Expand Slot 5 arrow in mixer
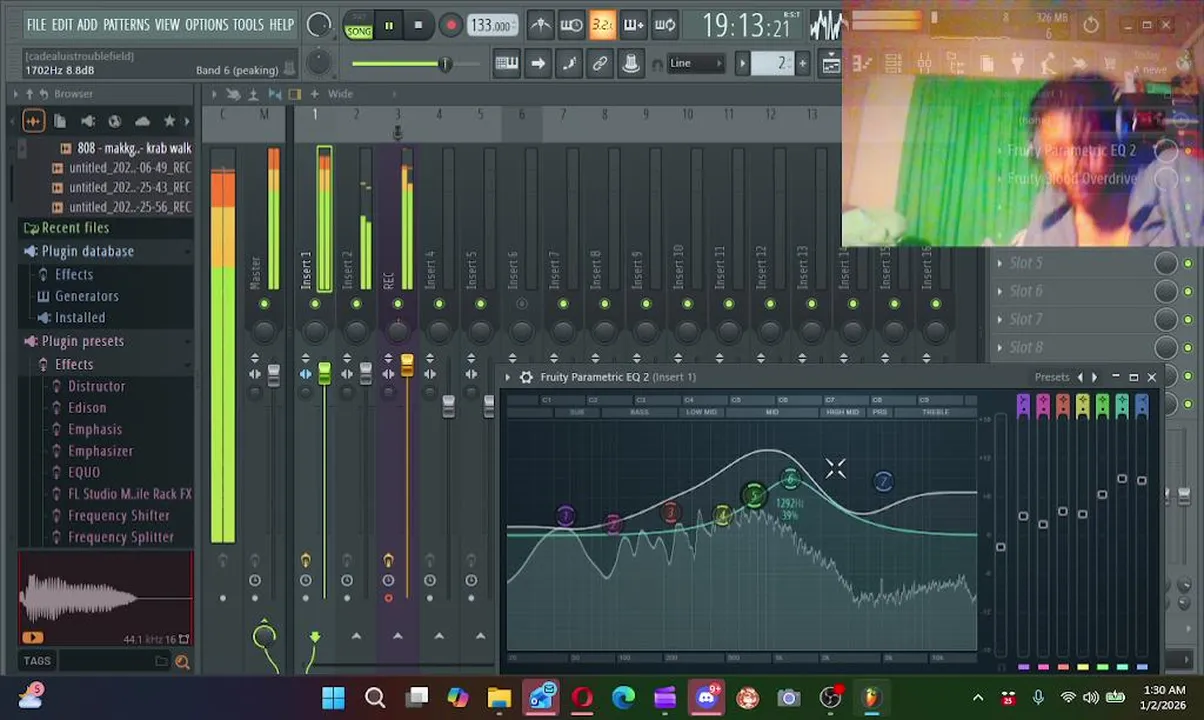 pyautogui.click(x=1000, y=263)
